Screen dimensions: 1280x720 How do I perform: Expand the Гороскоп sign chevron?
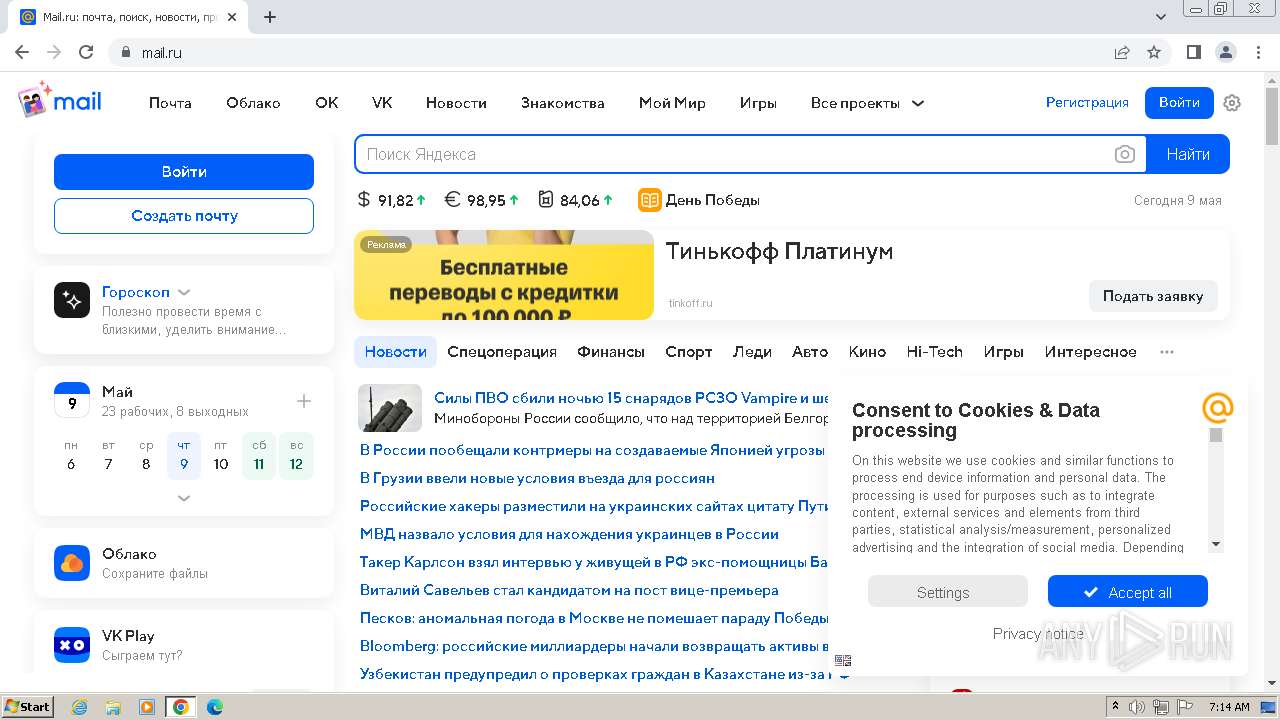tap(184, 292)
